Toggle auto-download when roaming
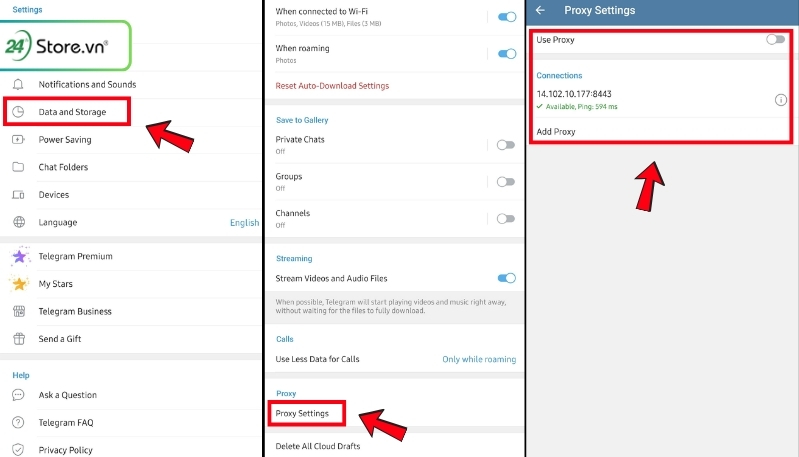Screen dimensions: 799x457 [x=507, y=53]
